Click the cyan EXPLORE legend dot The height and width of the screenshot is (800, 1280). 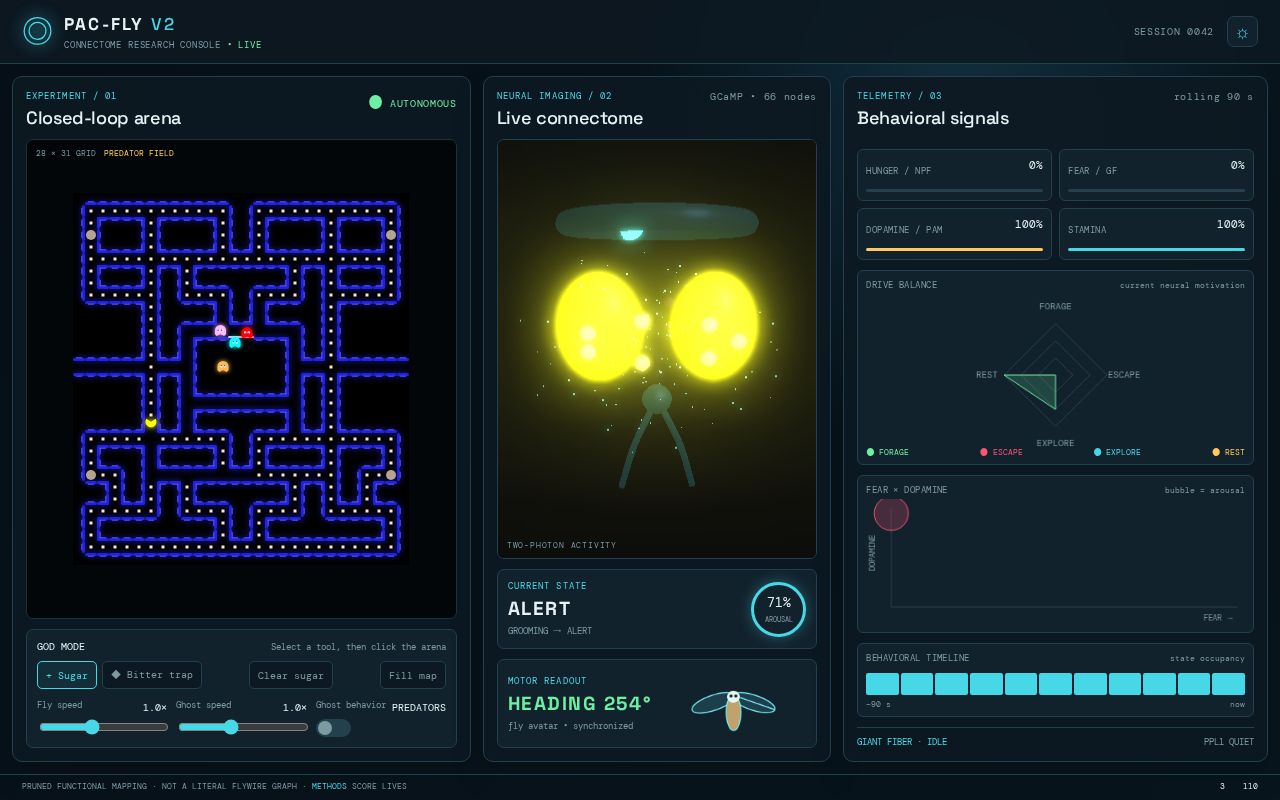pyautogui.click(x=1098, y=452)
